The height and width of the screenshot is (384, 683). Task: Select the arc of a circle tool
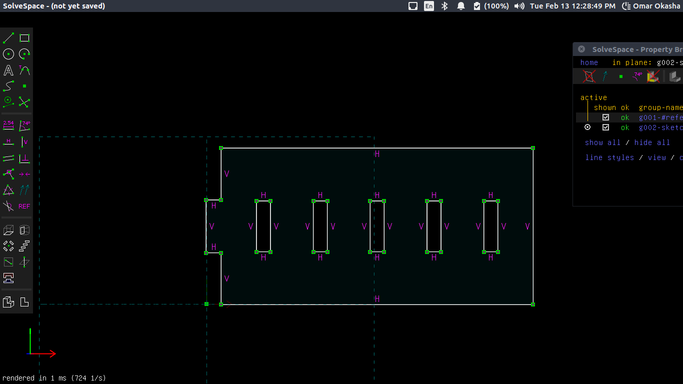[x=24, y=54]
